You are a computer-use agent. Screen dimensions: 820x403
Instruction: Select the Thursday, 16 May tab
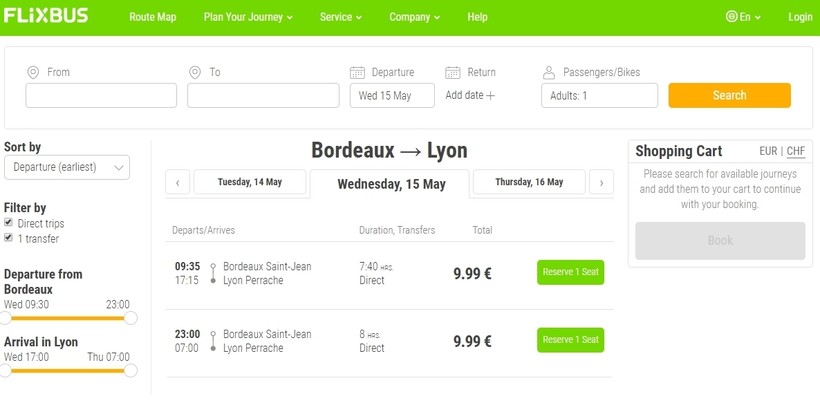tap(528, 182)
